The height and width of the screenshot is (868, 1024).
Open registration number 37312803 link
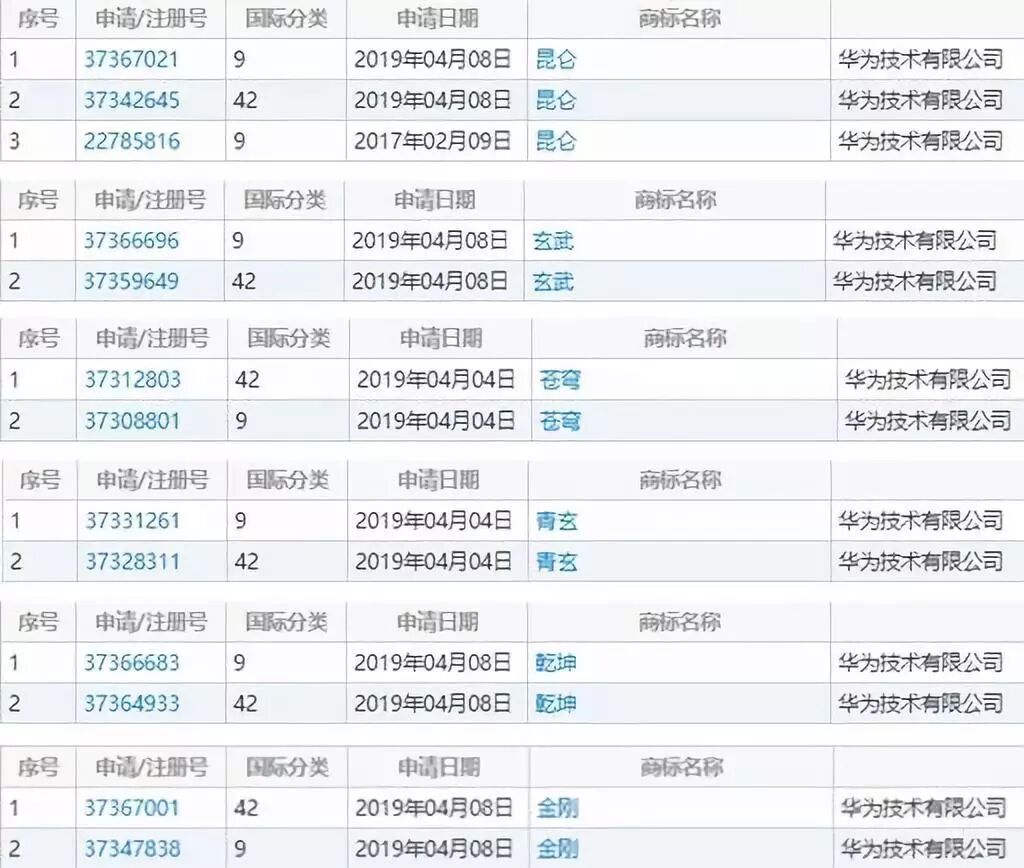[133, 379]
